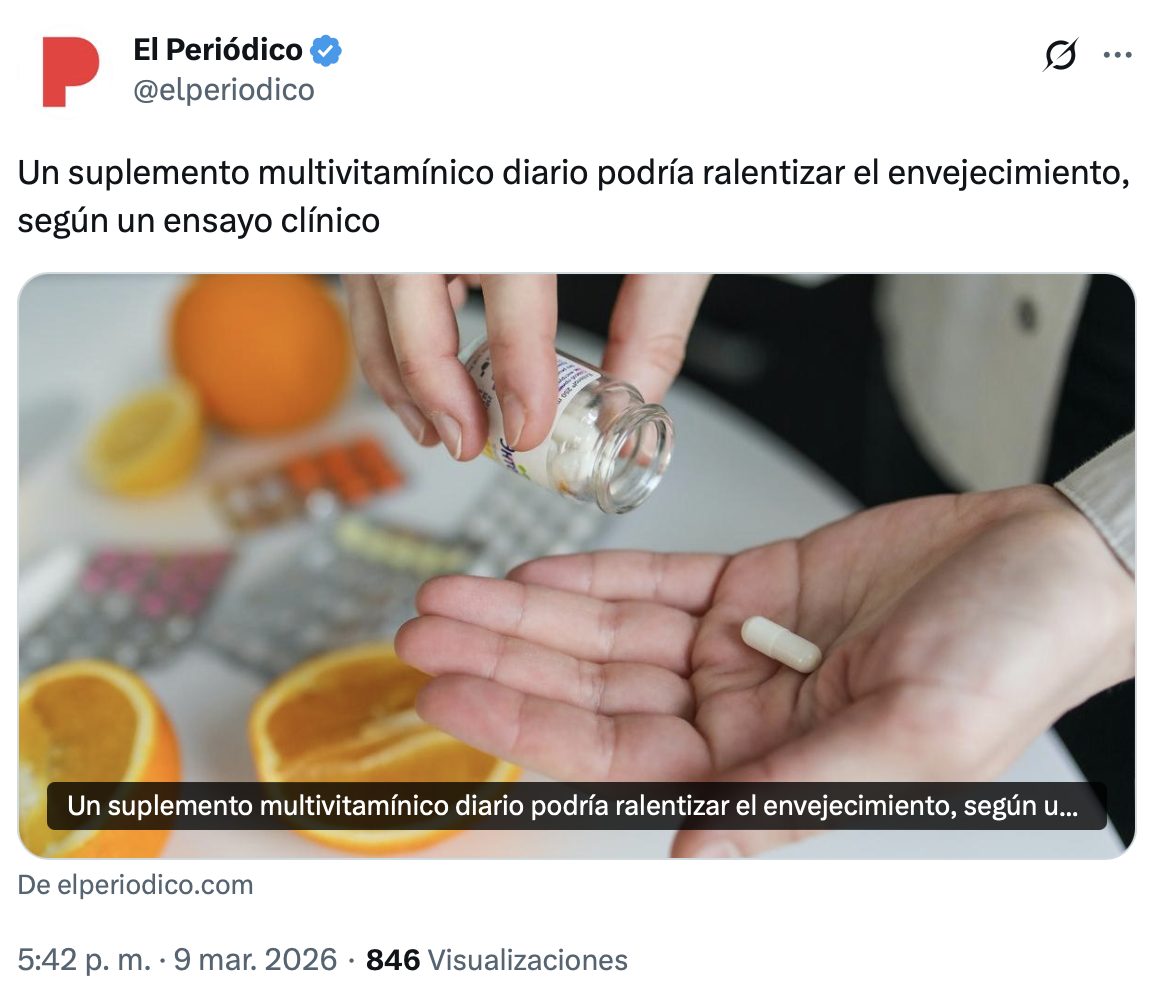
Task: Open the three-dot more options menu
Action: coord(1117,54)
